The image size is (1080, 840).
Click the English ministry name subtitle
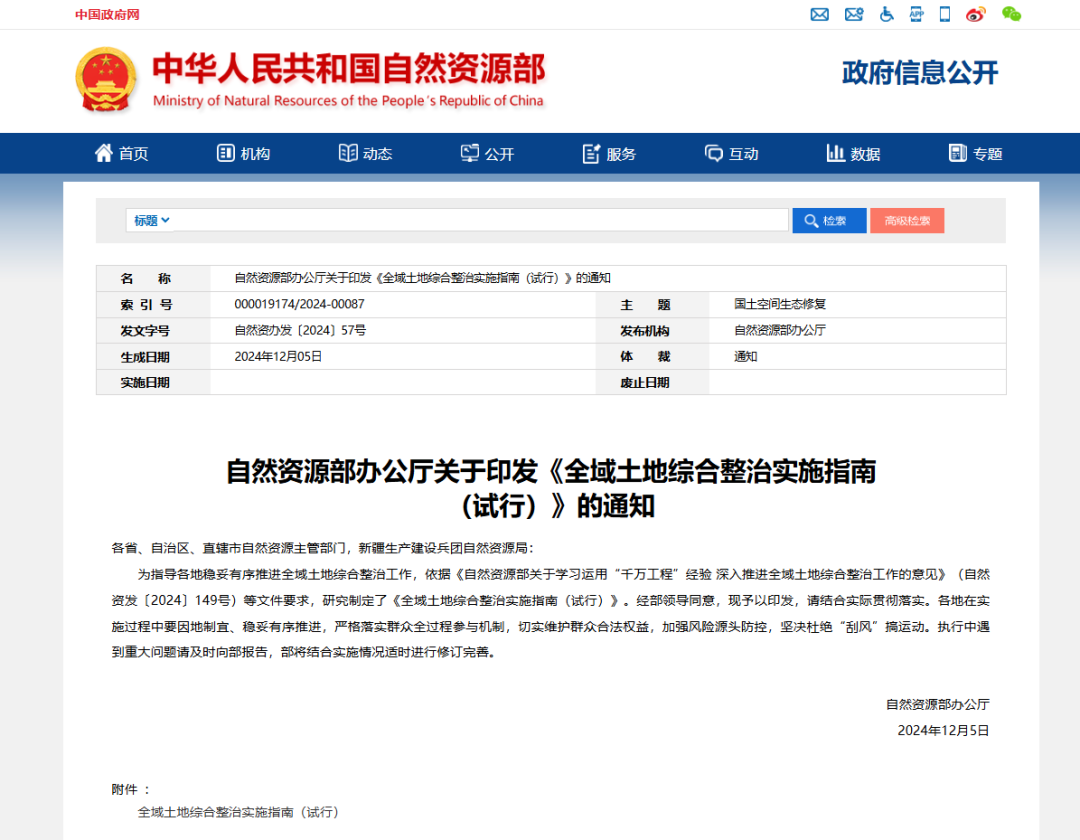[349, 101]
